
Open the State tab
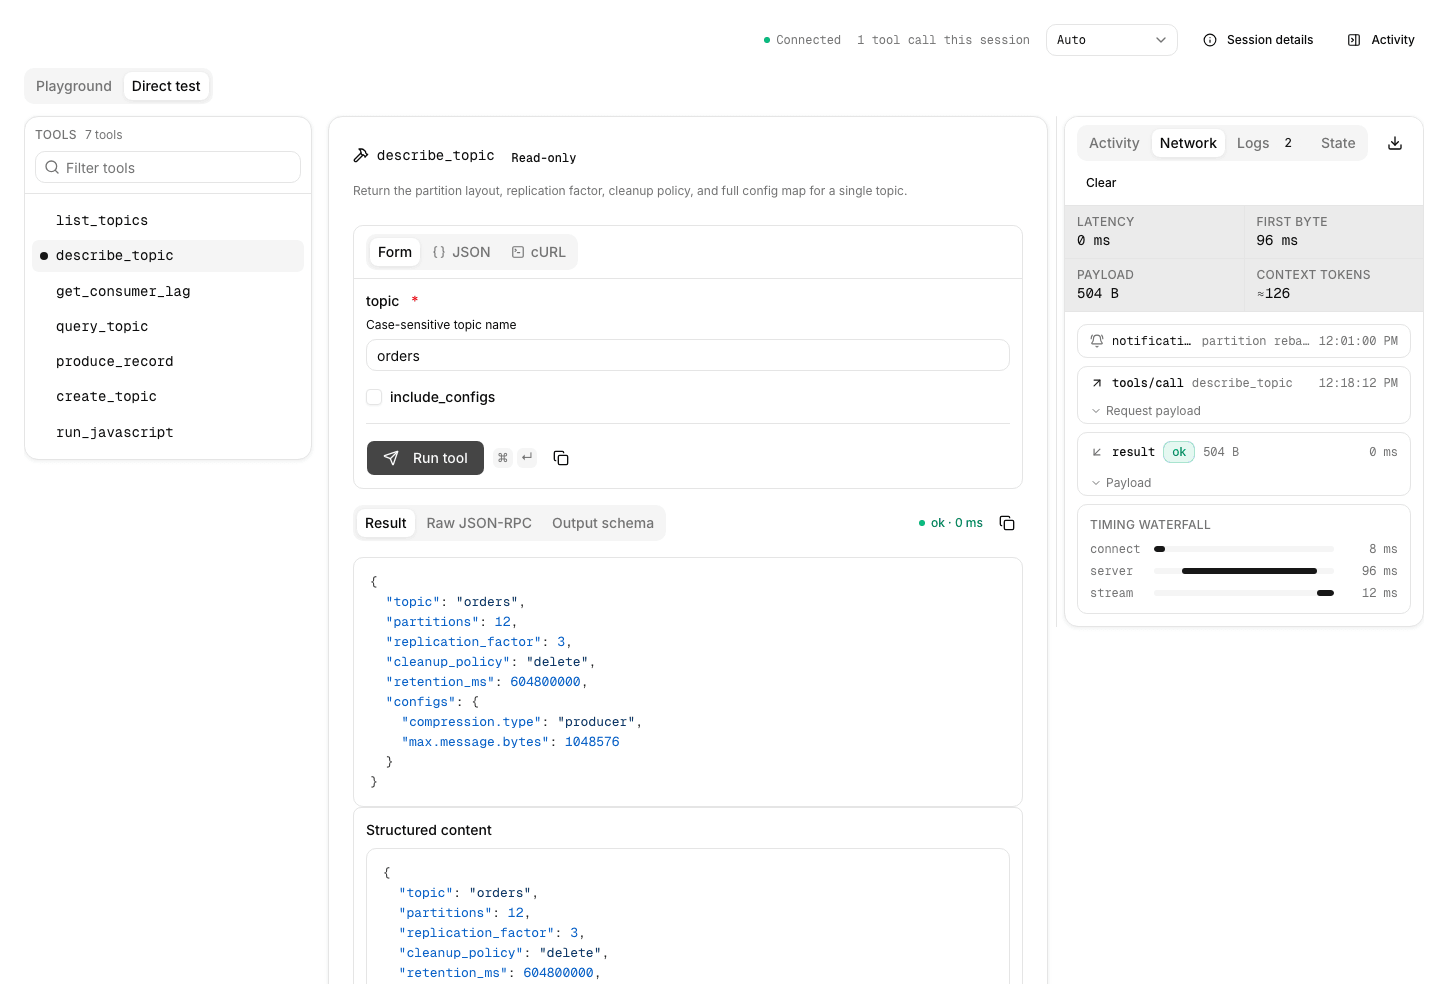click(x=1338, y=143)
